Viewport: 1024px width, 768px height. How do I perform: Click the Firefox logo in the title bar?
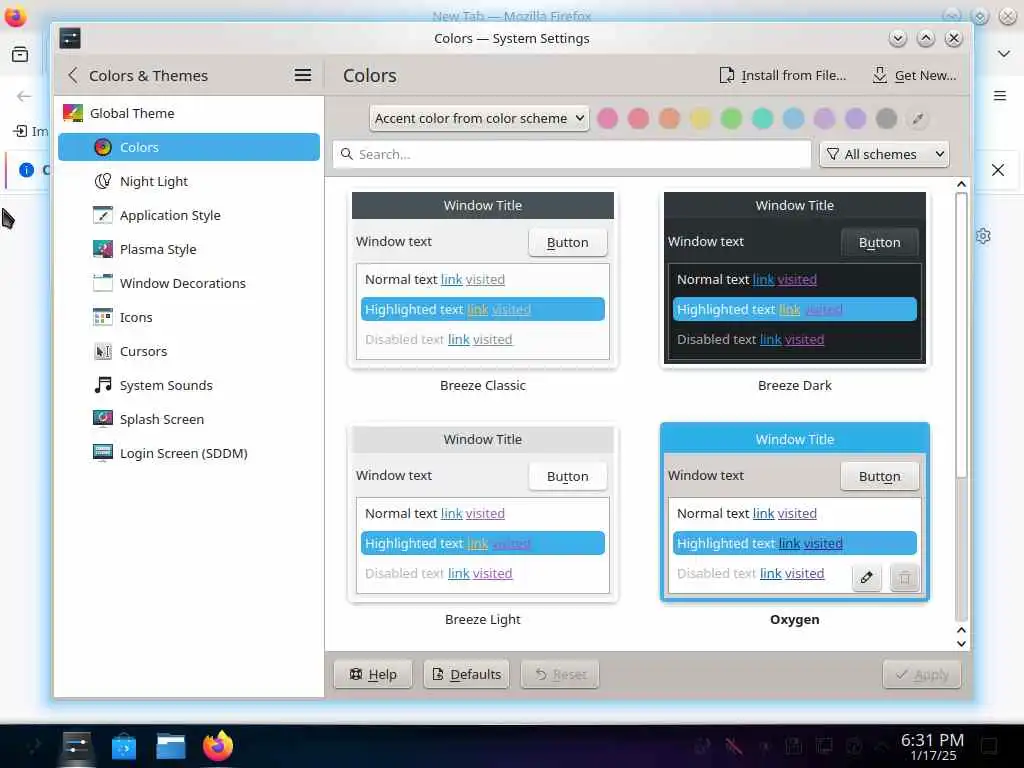tap(15, 16)
